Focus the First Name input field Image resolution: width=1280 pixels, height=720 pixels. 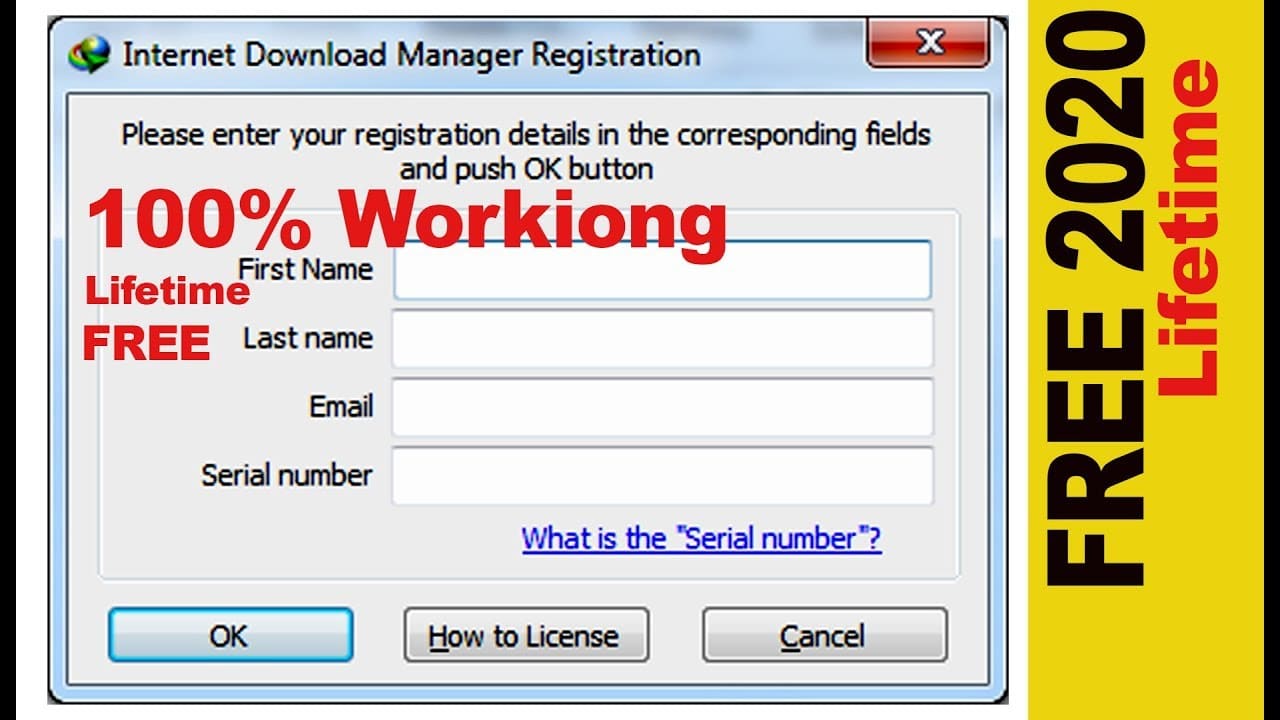(663, 270)
